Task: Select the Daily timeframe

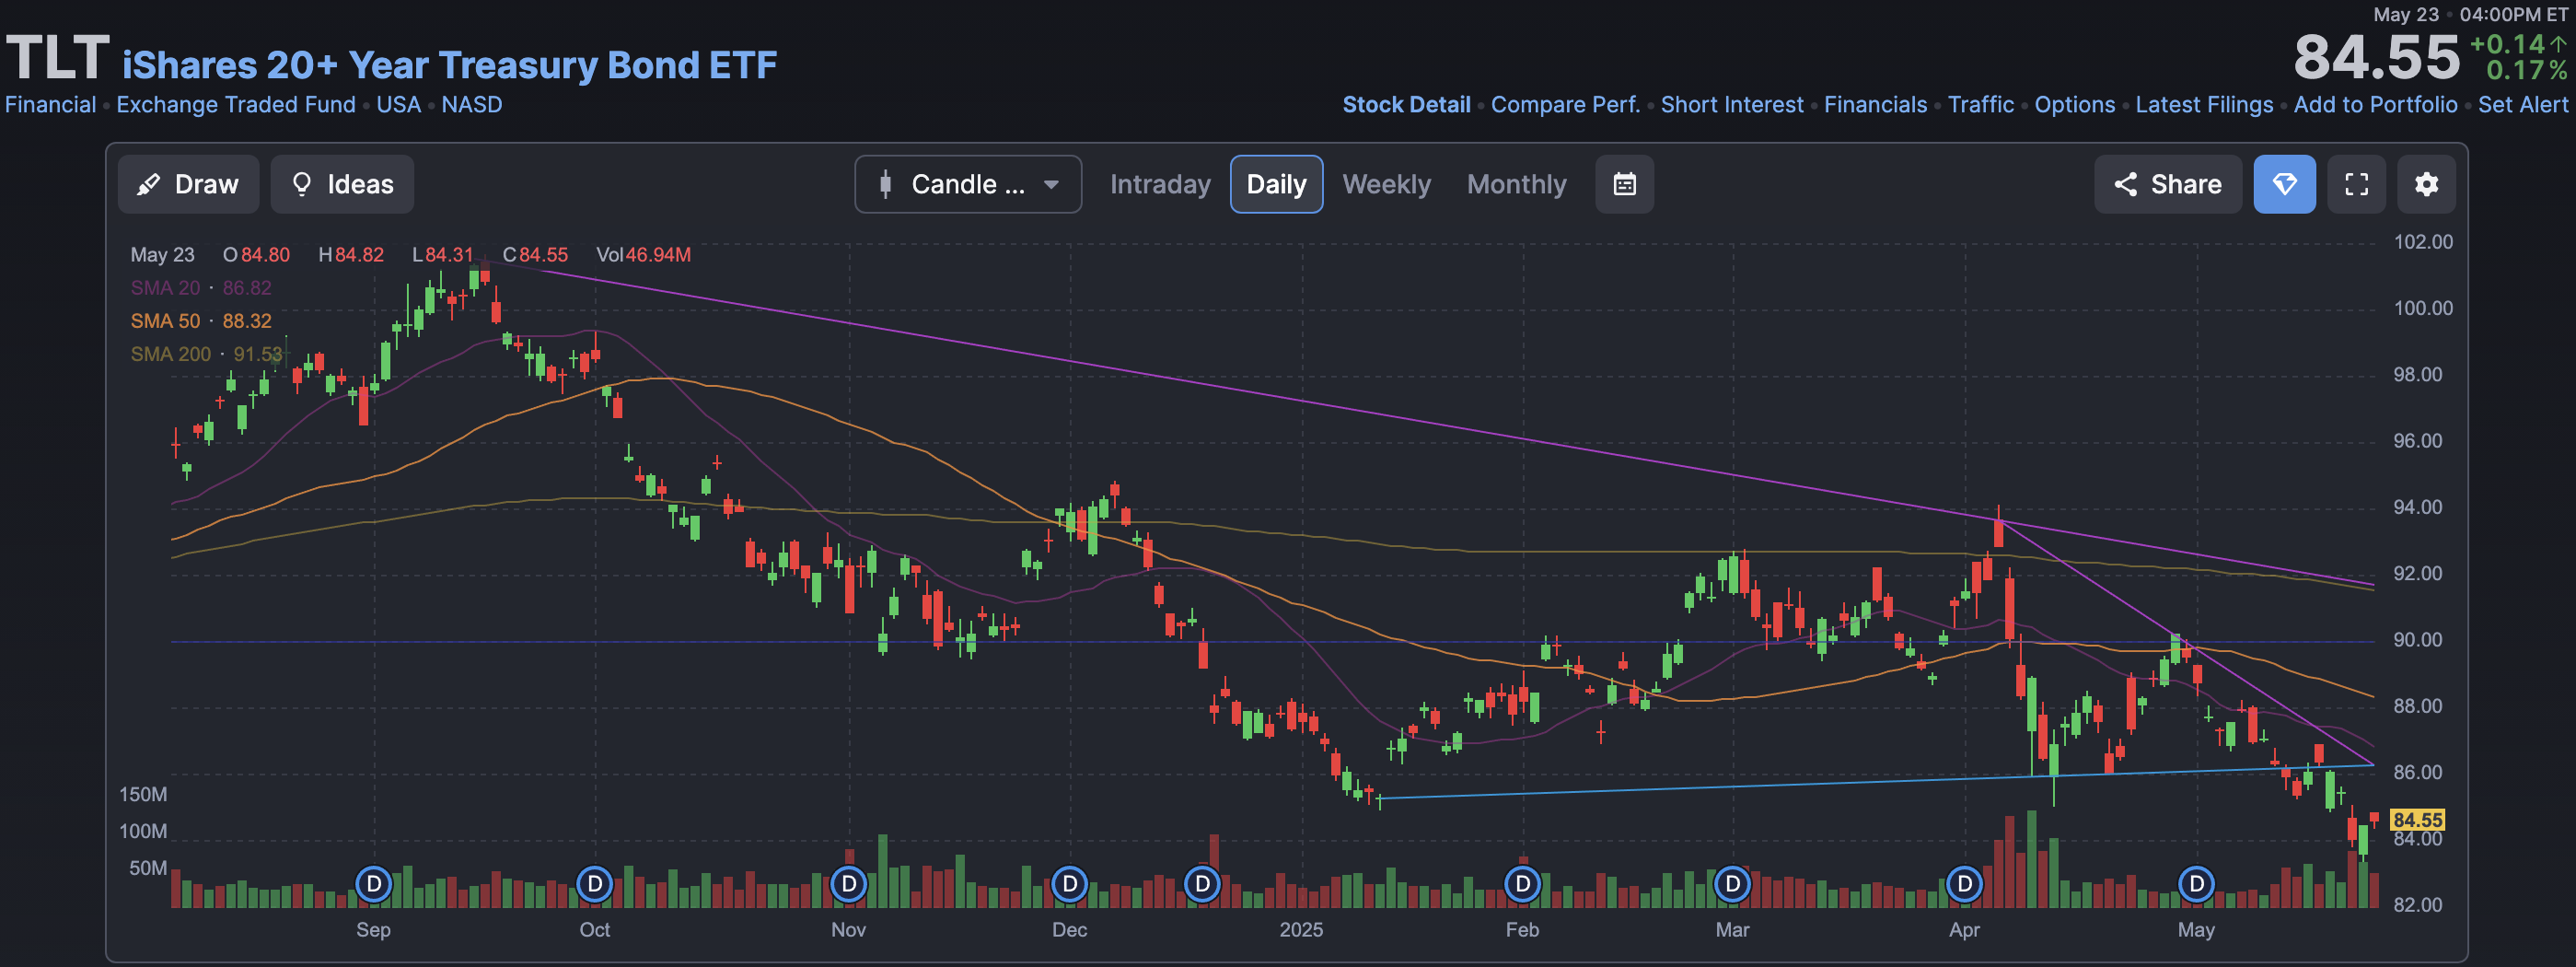Action: [1276, 184]
